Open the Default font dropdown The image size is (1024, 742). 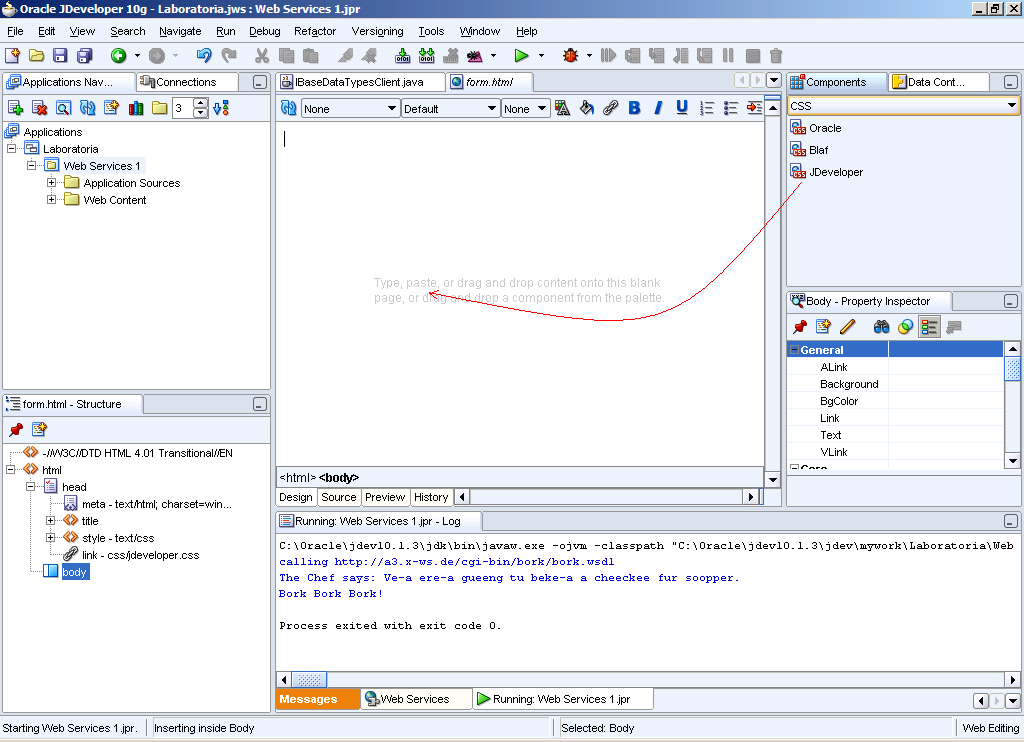[492, 108]
